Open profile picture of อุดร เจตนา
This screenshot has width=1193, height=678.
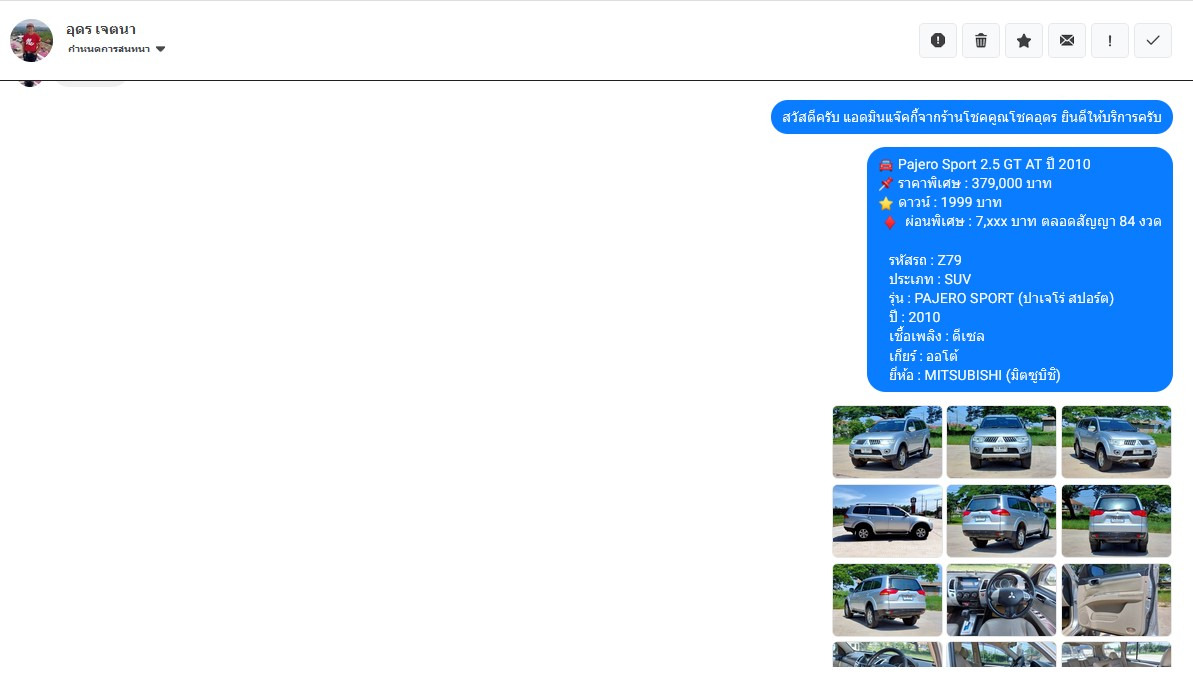31,40
